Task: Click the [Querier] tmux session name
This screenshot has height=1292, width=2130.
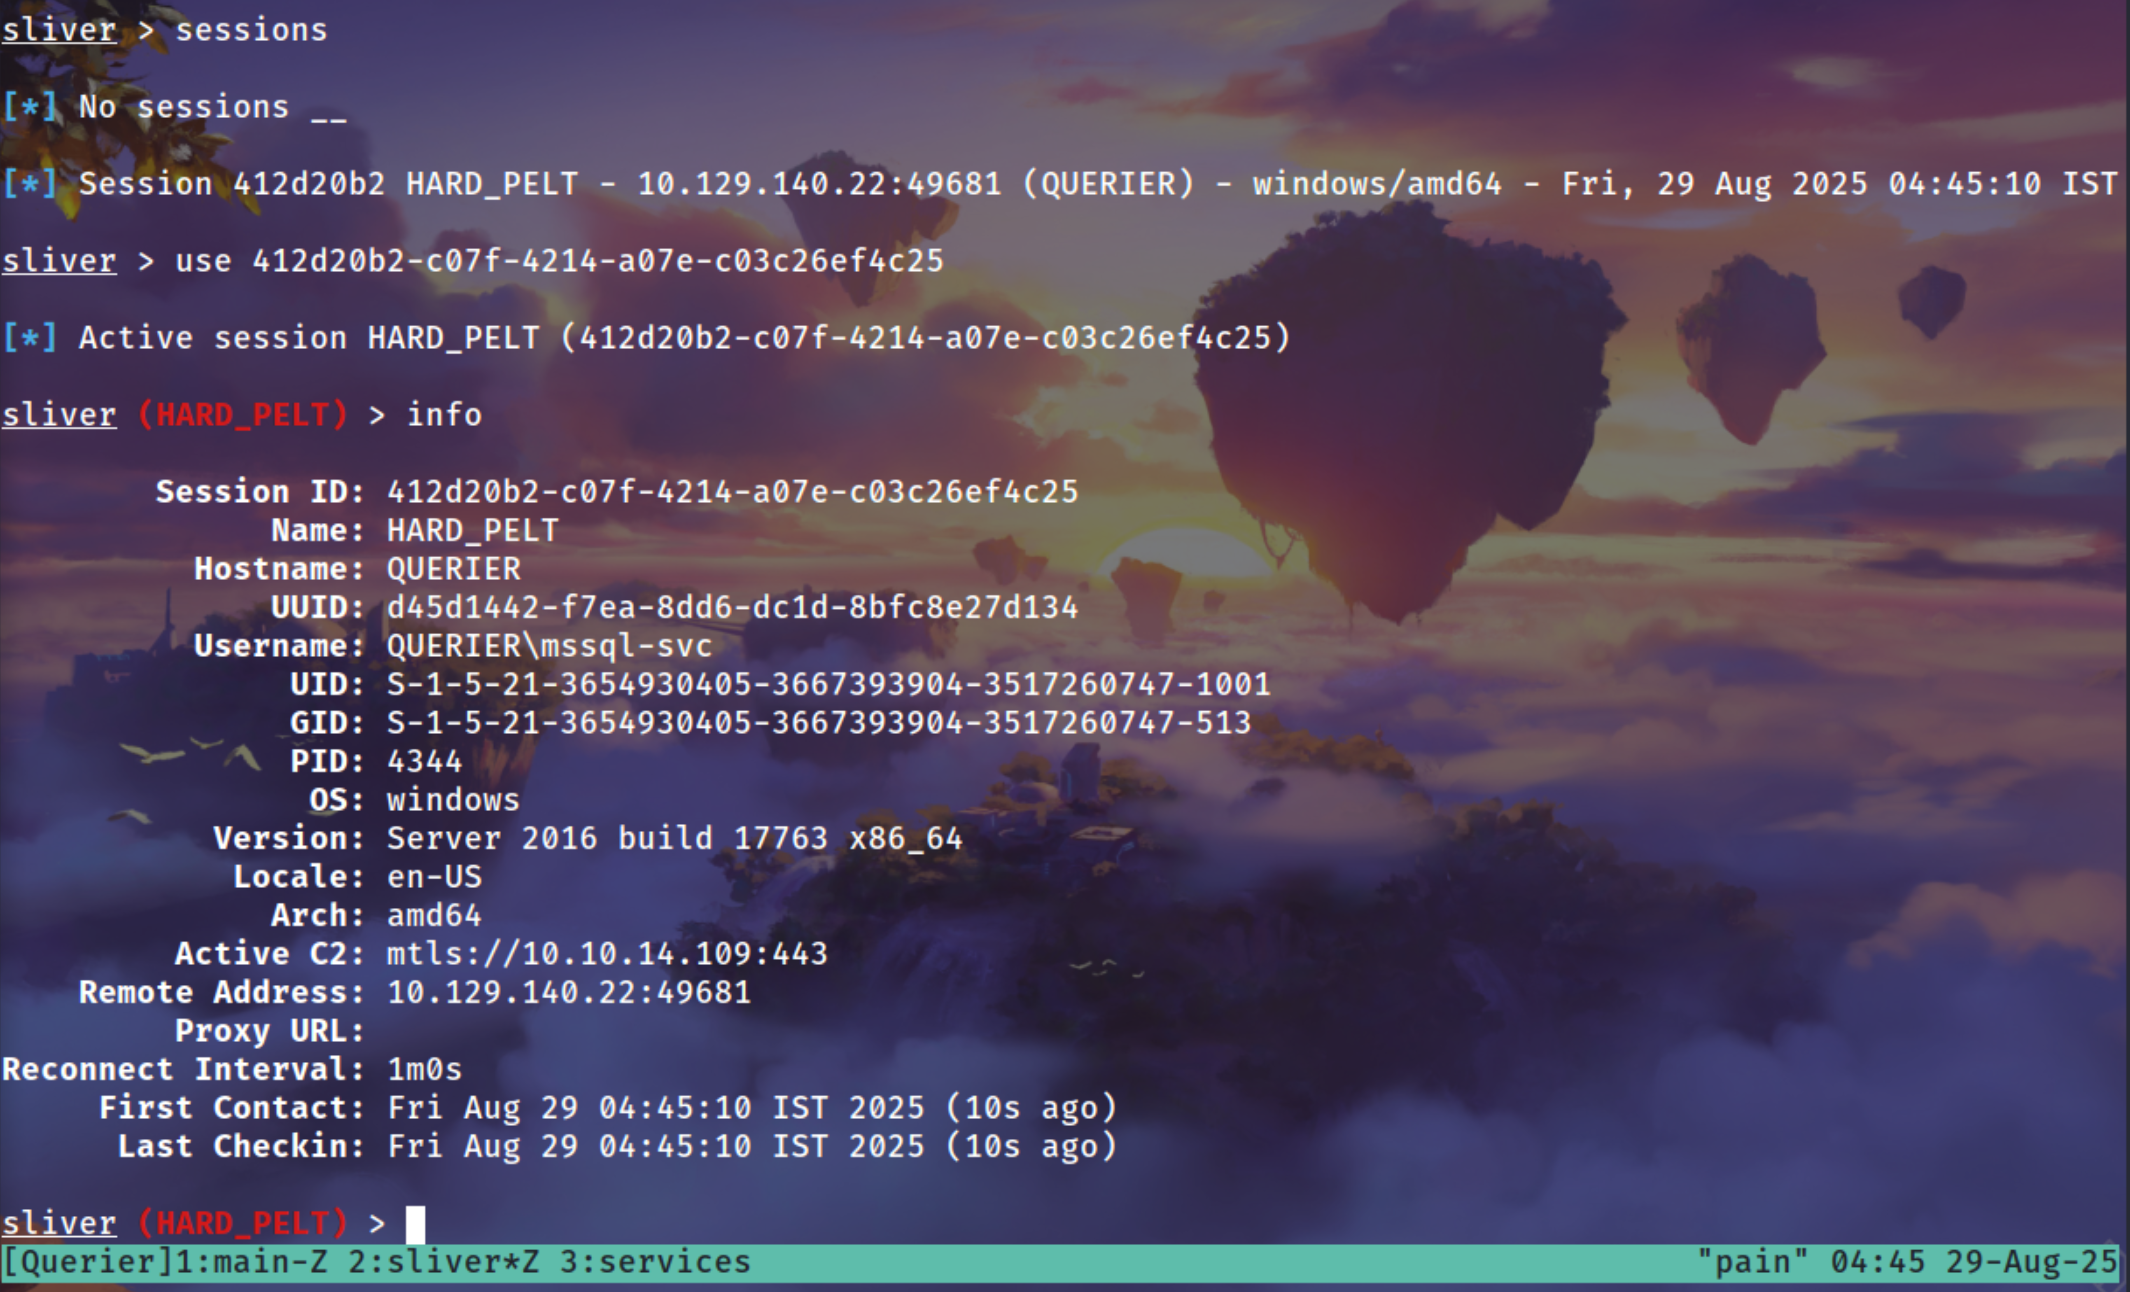Action: [x=88, y=1262]
